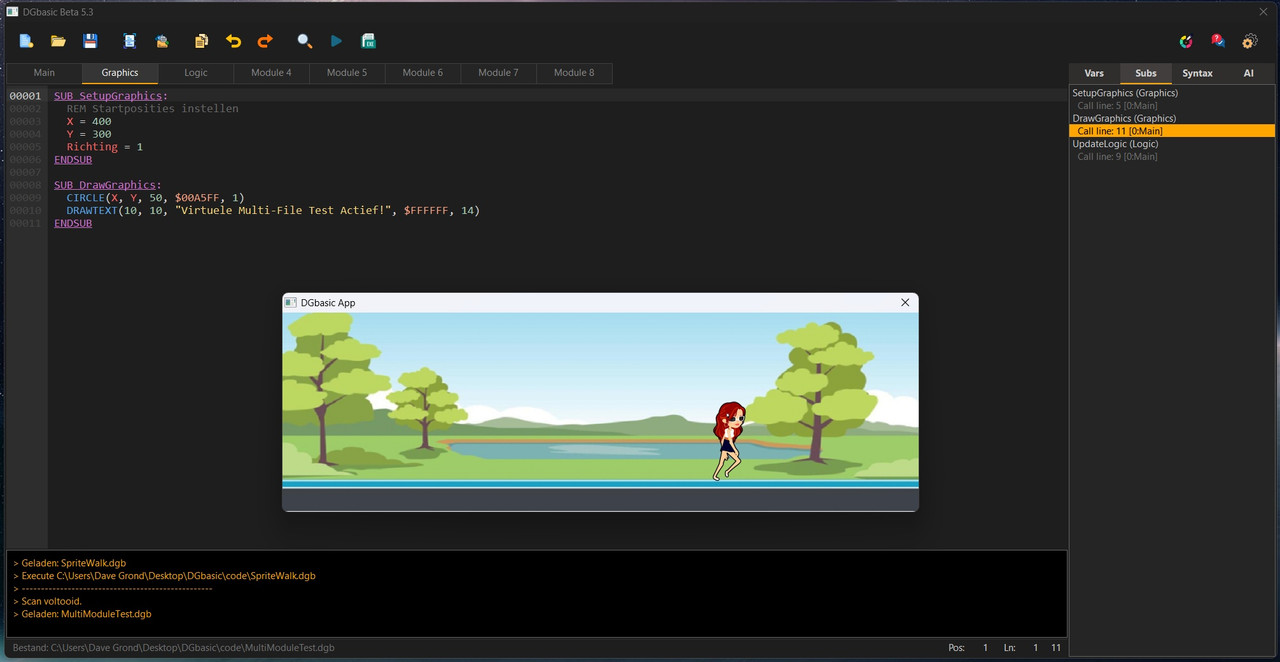Open search with the magnifier icon

coord(305,41)
